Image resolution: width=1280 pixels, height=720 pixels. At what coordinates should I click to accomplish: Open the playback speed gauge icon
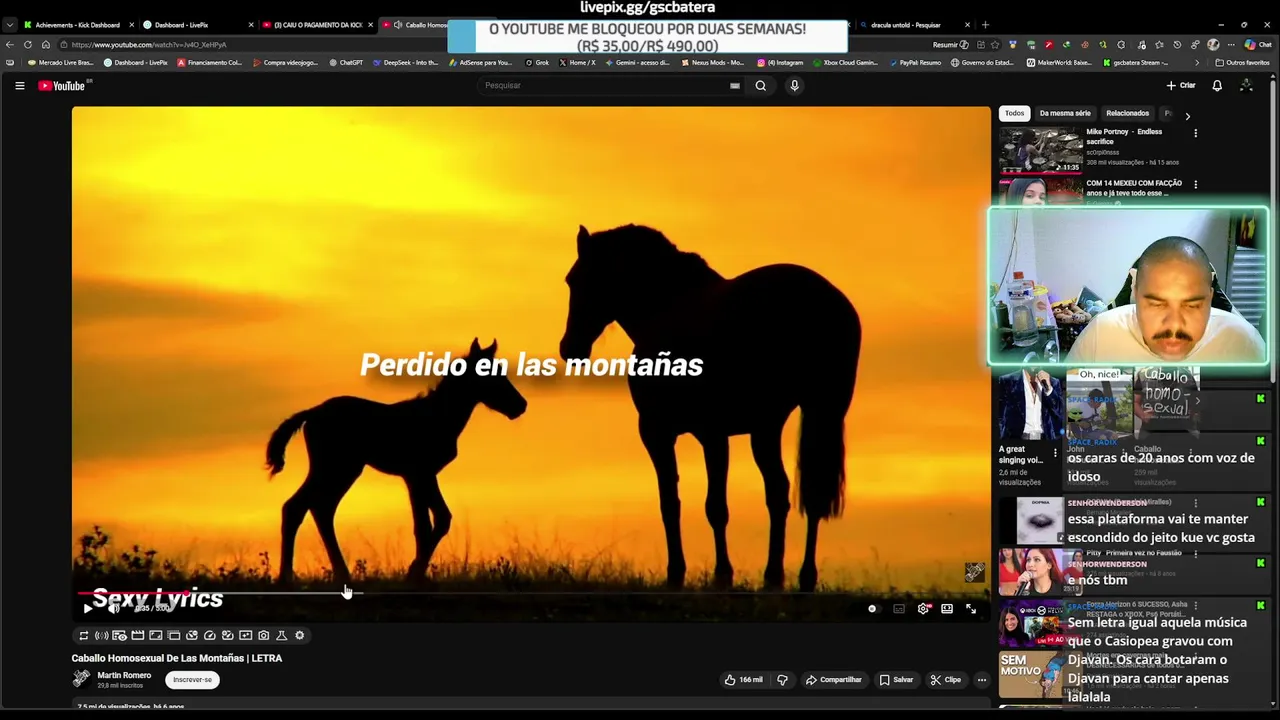pos(209,635)
